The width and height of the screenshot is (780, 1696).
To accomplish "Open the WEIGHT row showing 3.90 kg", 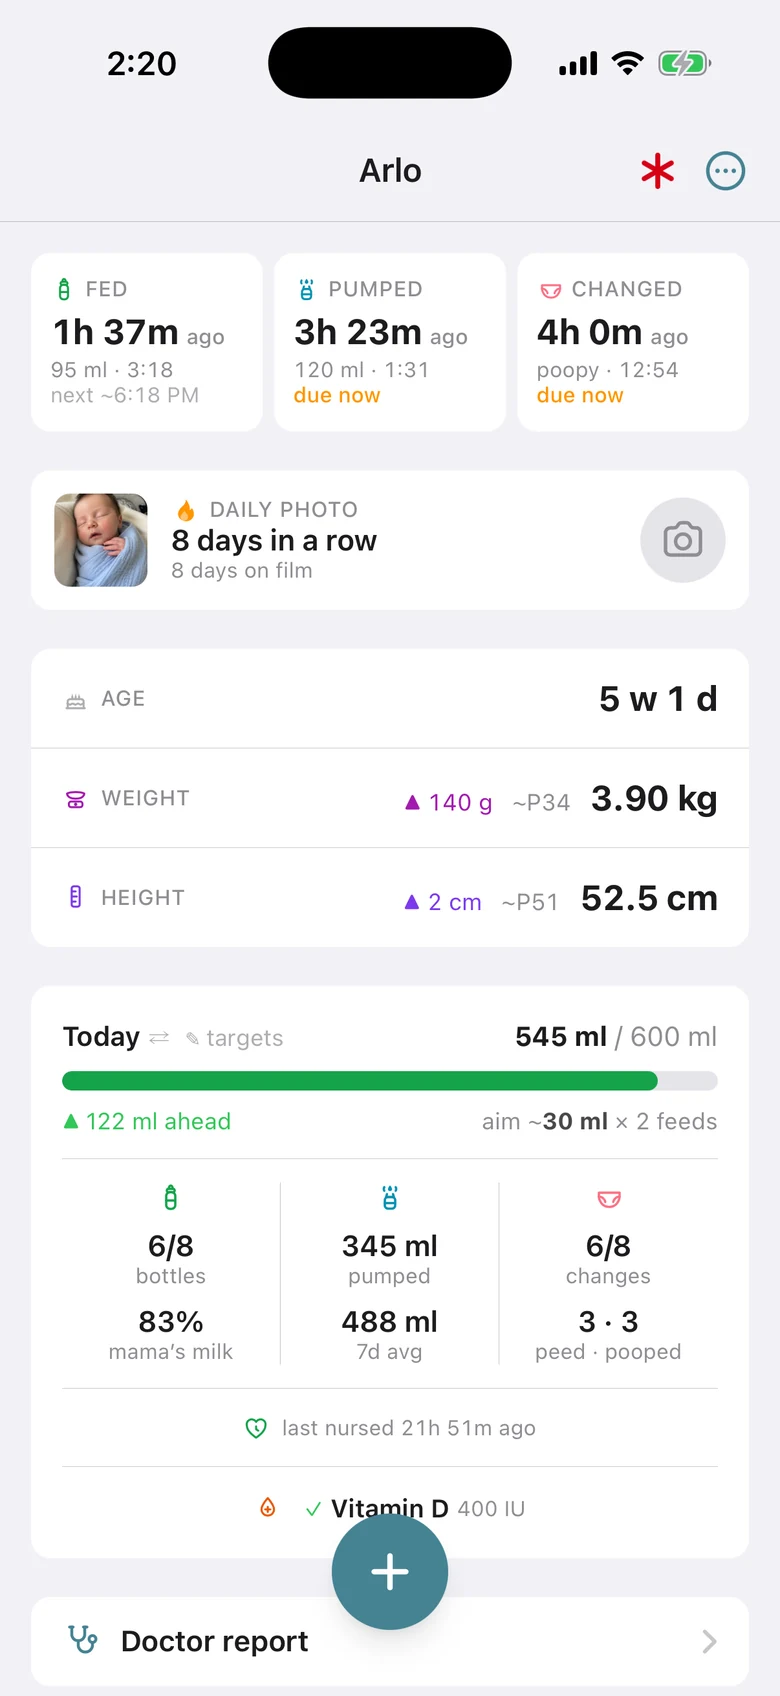I will [390, 798].
